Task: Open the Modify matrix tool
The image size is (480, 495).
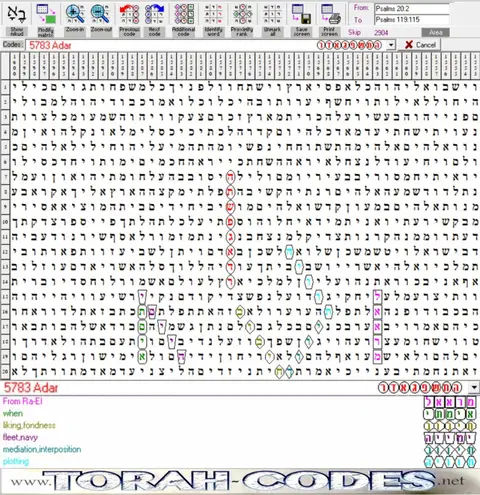Action: [46, 14]
